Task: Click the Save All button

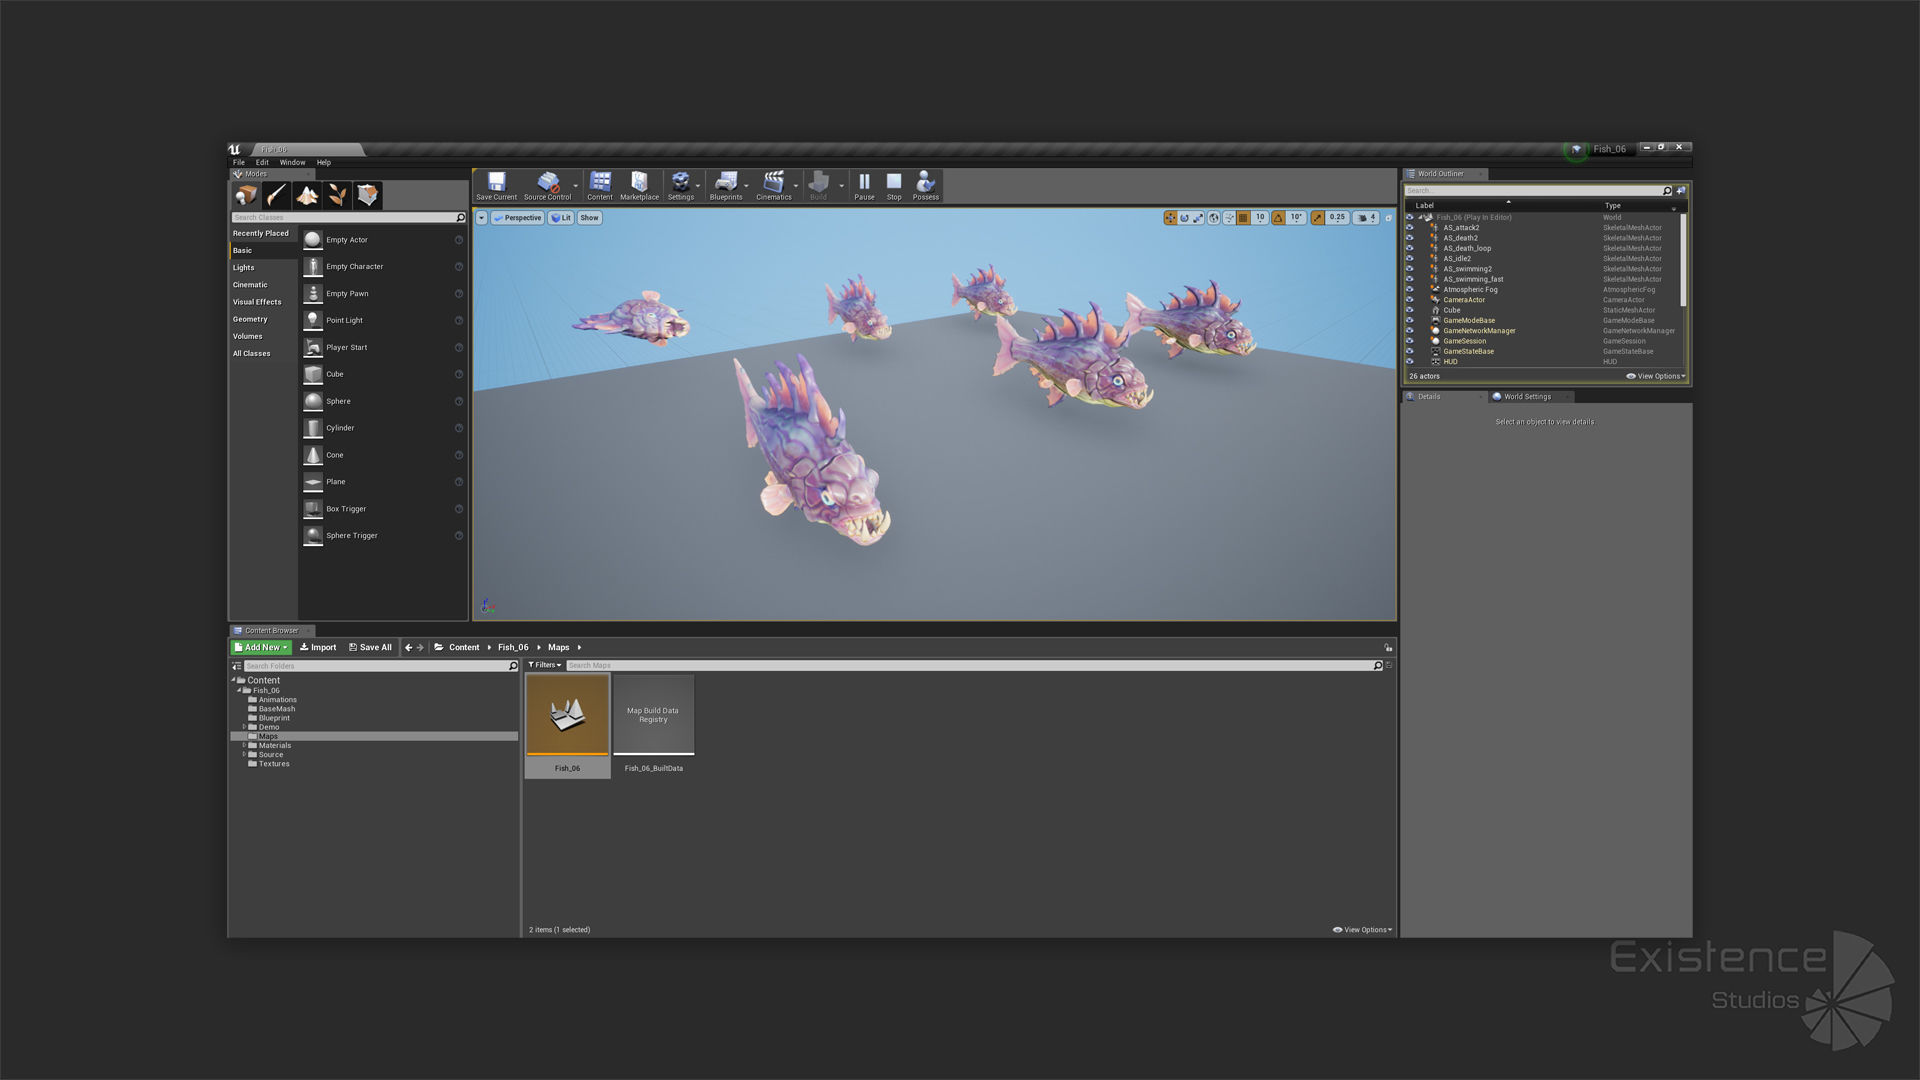Action: pos(370,647)
